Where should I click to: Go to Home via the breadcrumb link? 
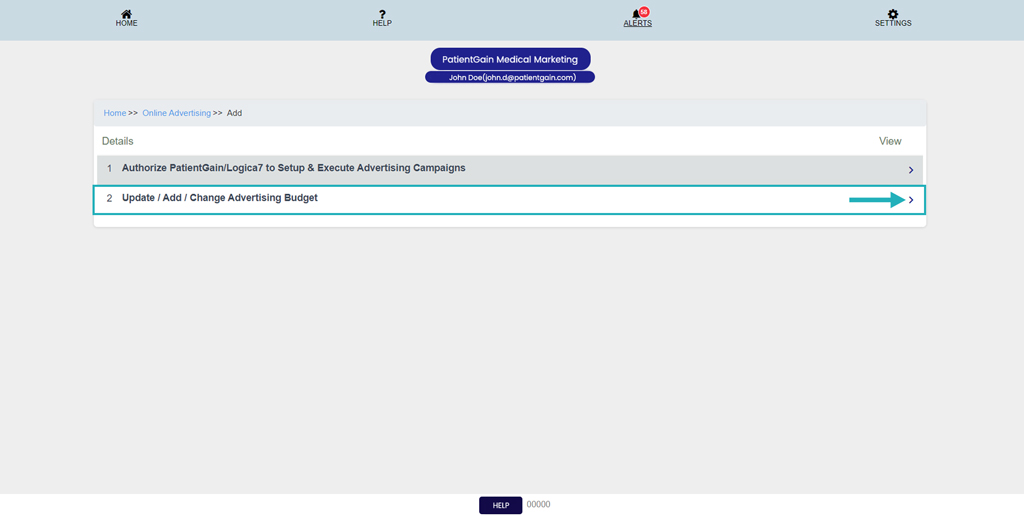coord(115,113)
